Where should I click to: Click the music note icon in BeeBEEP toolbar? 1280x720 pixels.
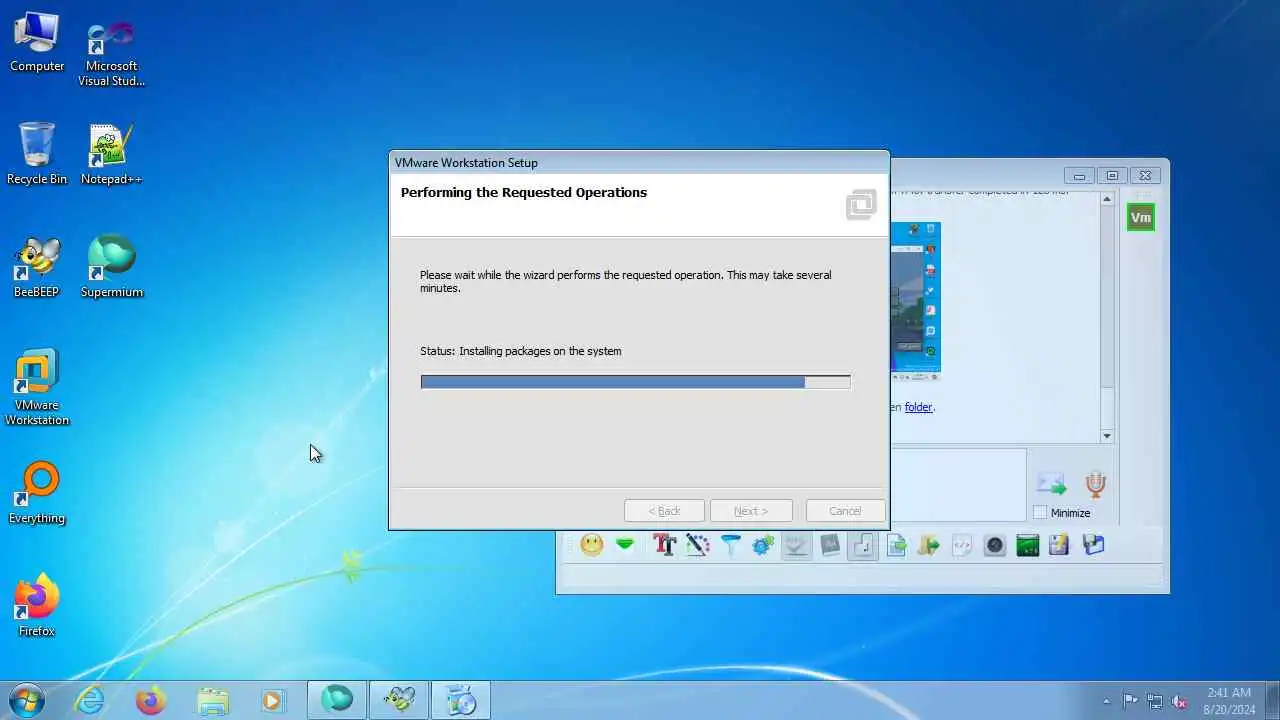[x=863, y=545]
